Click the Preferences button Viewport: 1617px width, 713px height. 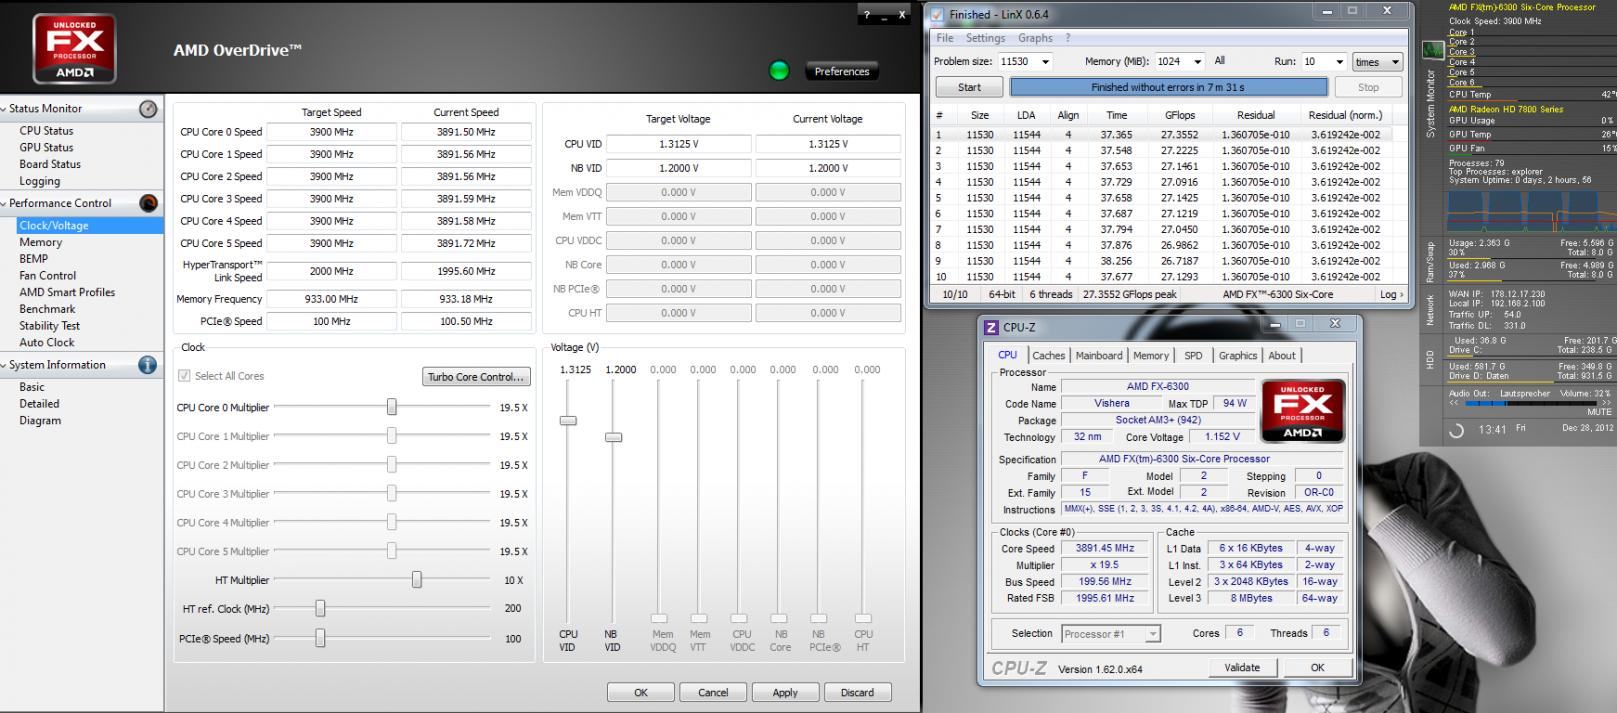(x=842, y=71)
